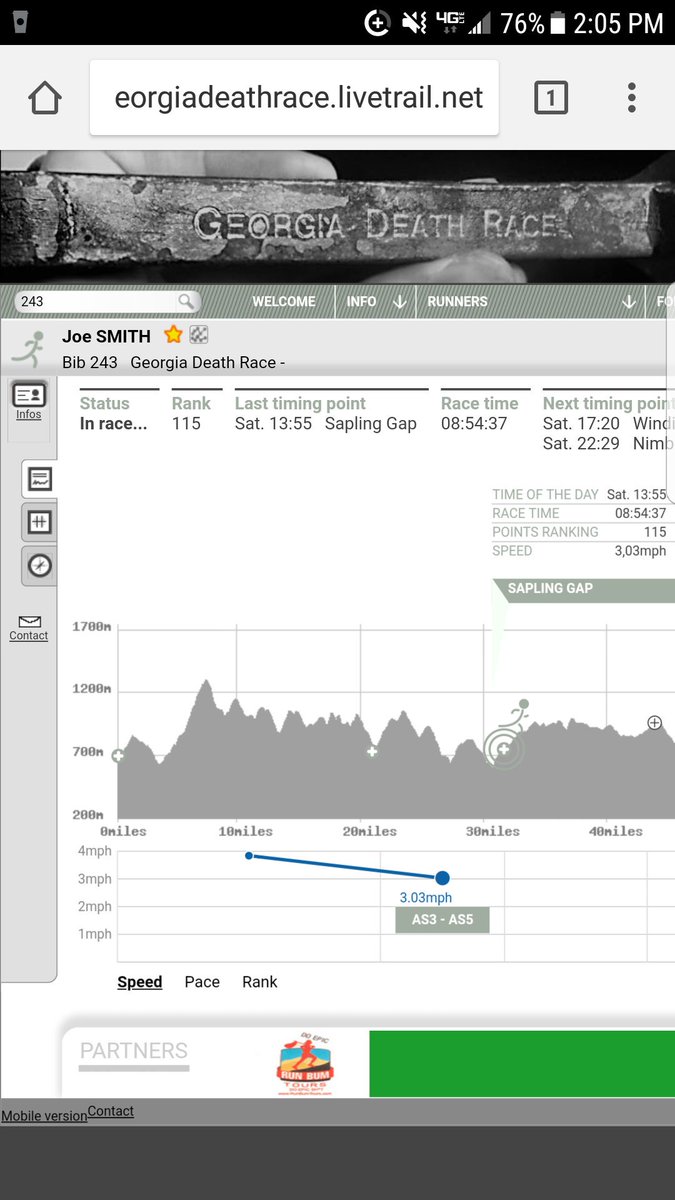Viewport: 675px width, 1200px height.
Task: Click the plus marker near 20 miles
Action: coord(372,751)
